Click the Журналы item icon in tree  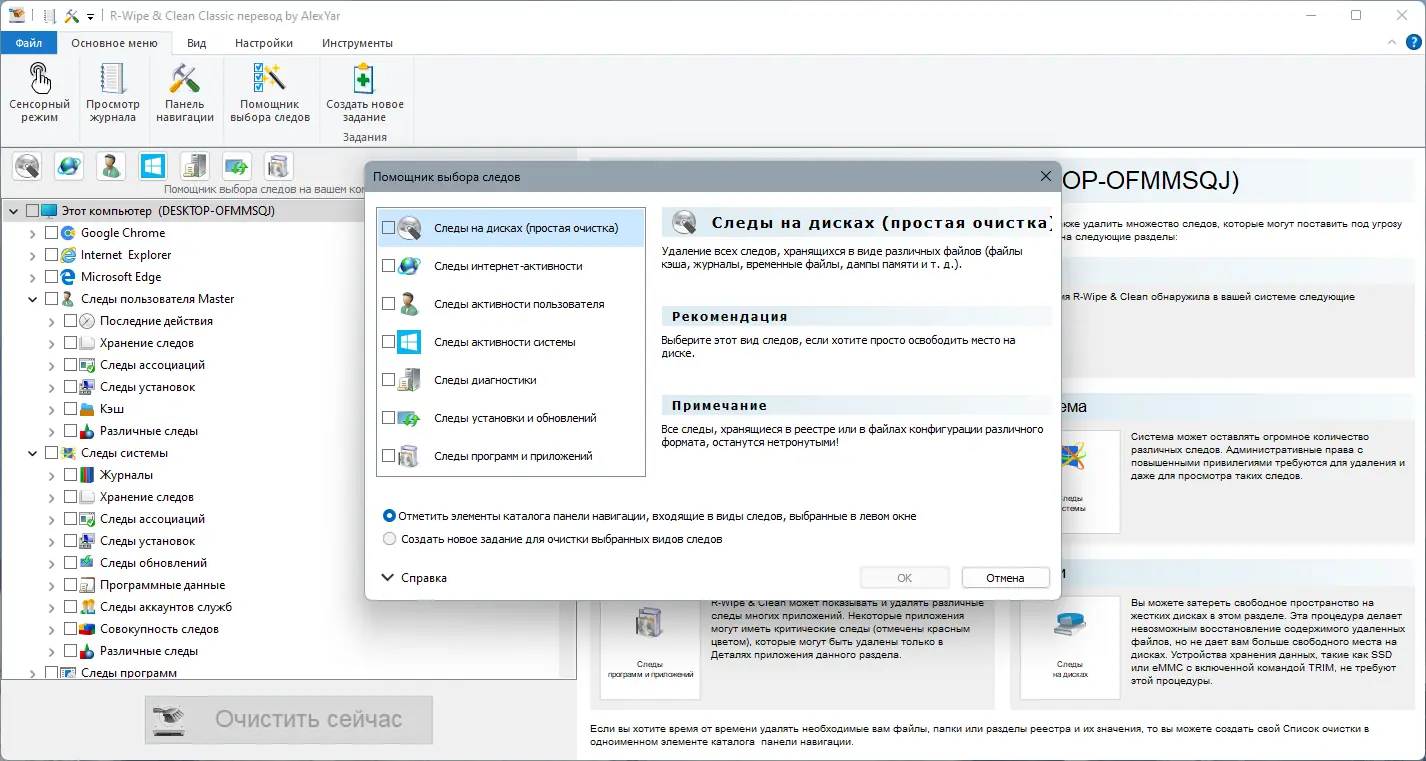88,475
